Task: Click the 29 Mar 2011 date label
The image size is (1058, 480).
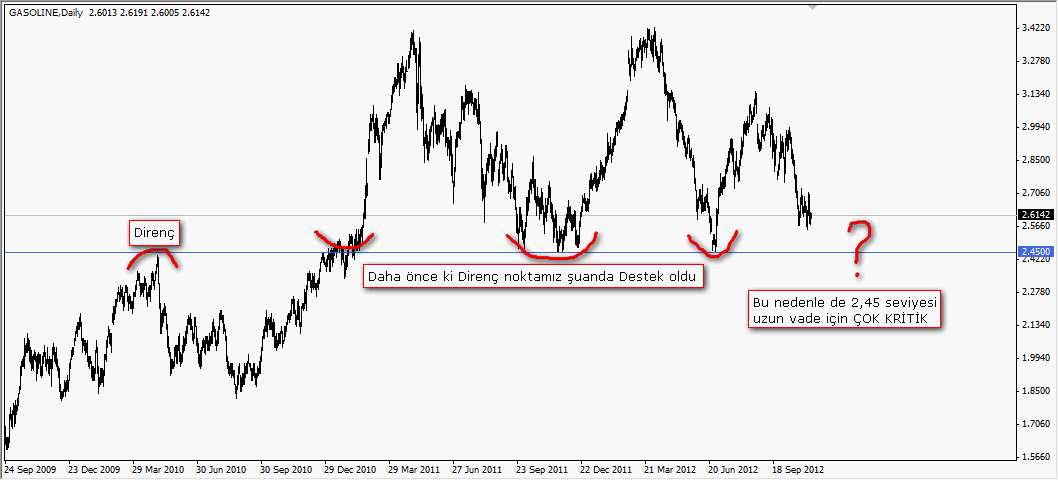Action: (413, 468)
